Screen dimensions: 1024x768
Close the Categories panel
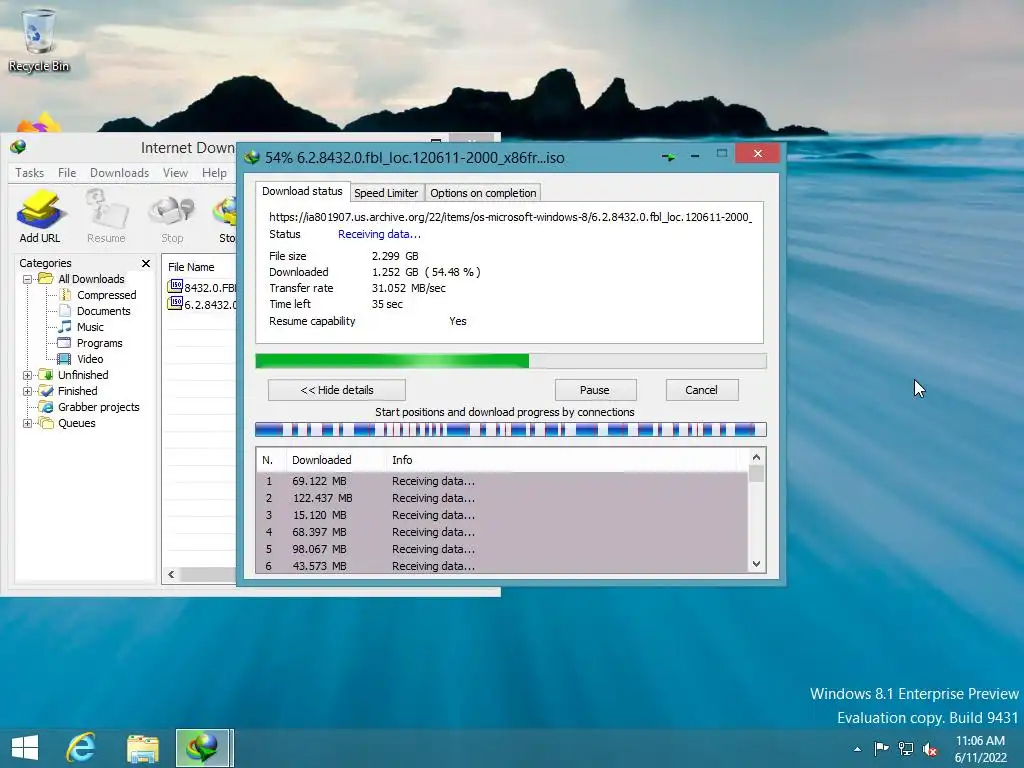pyautogui.click(x=146, y=263)
